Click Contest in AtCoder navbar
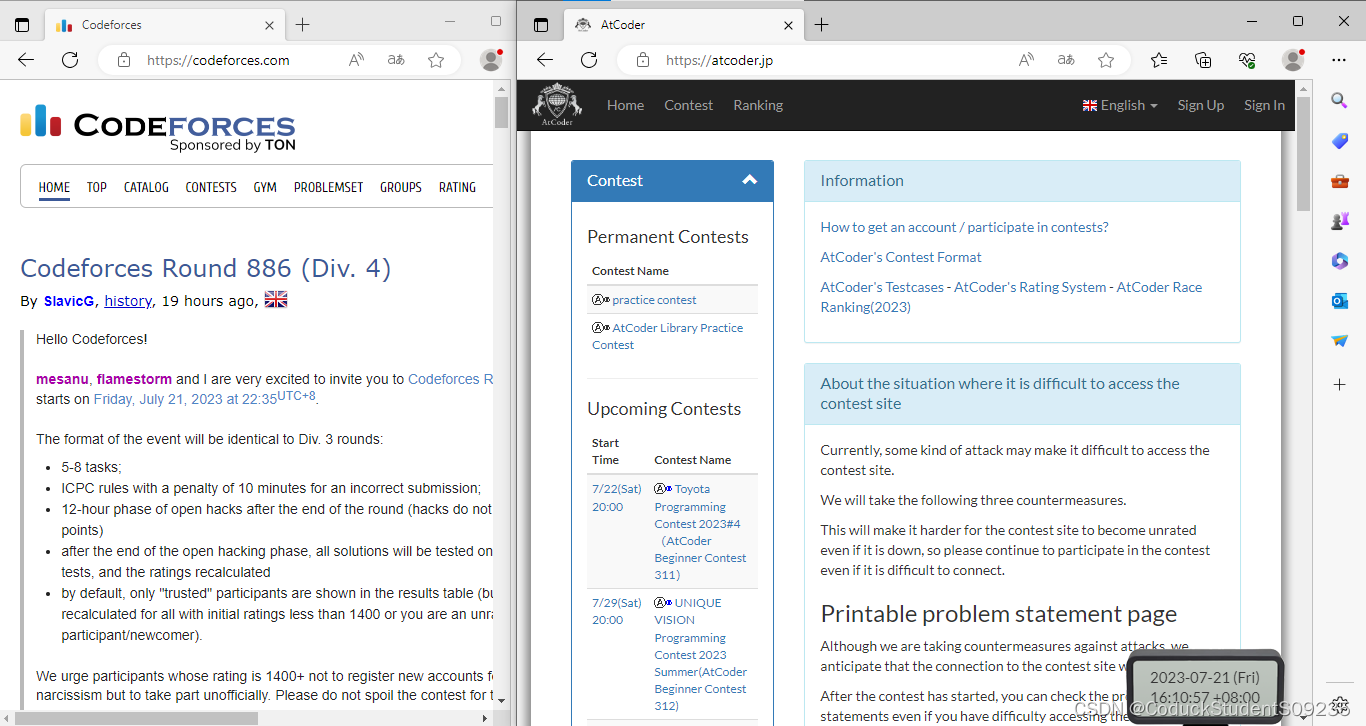 coord(689,105)
